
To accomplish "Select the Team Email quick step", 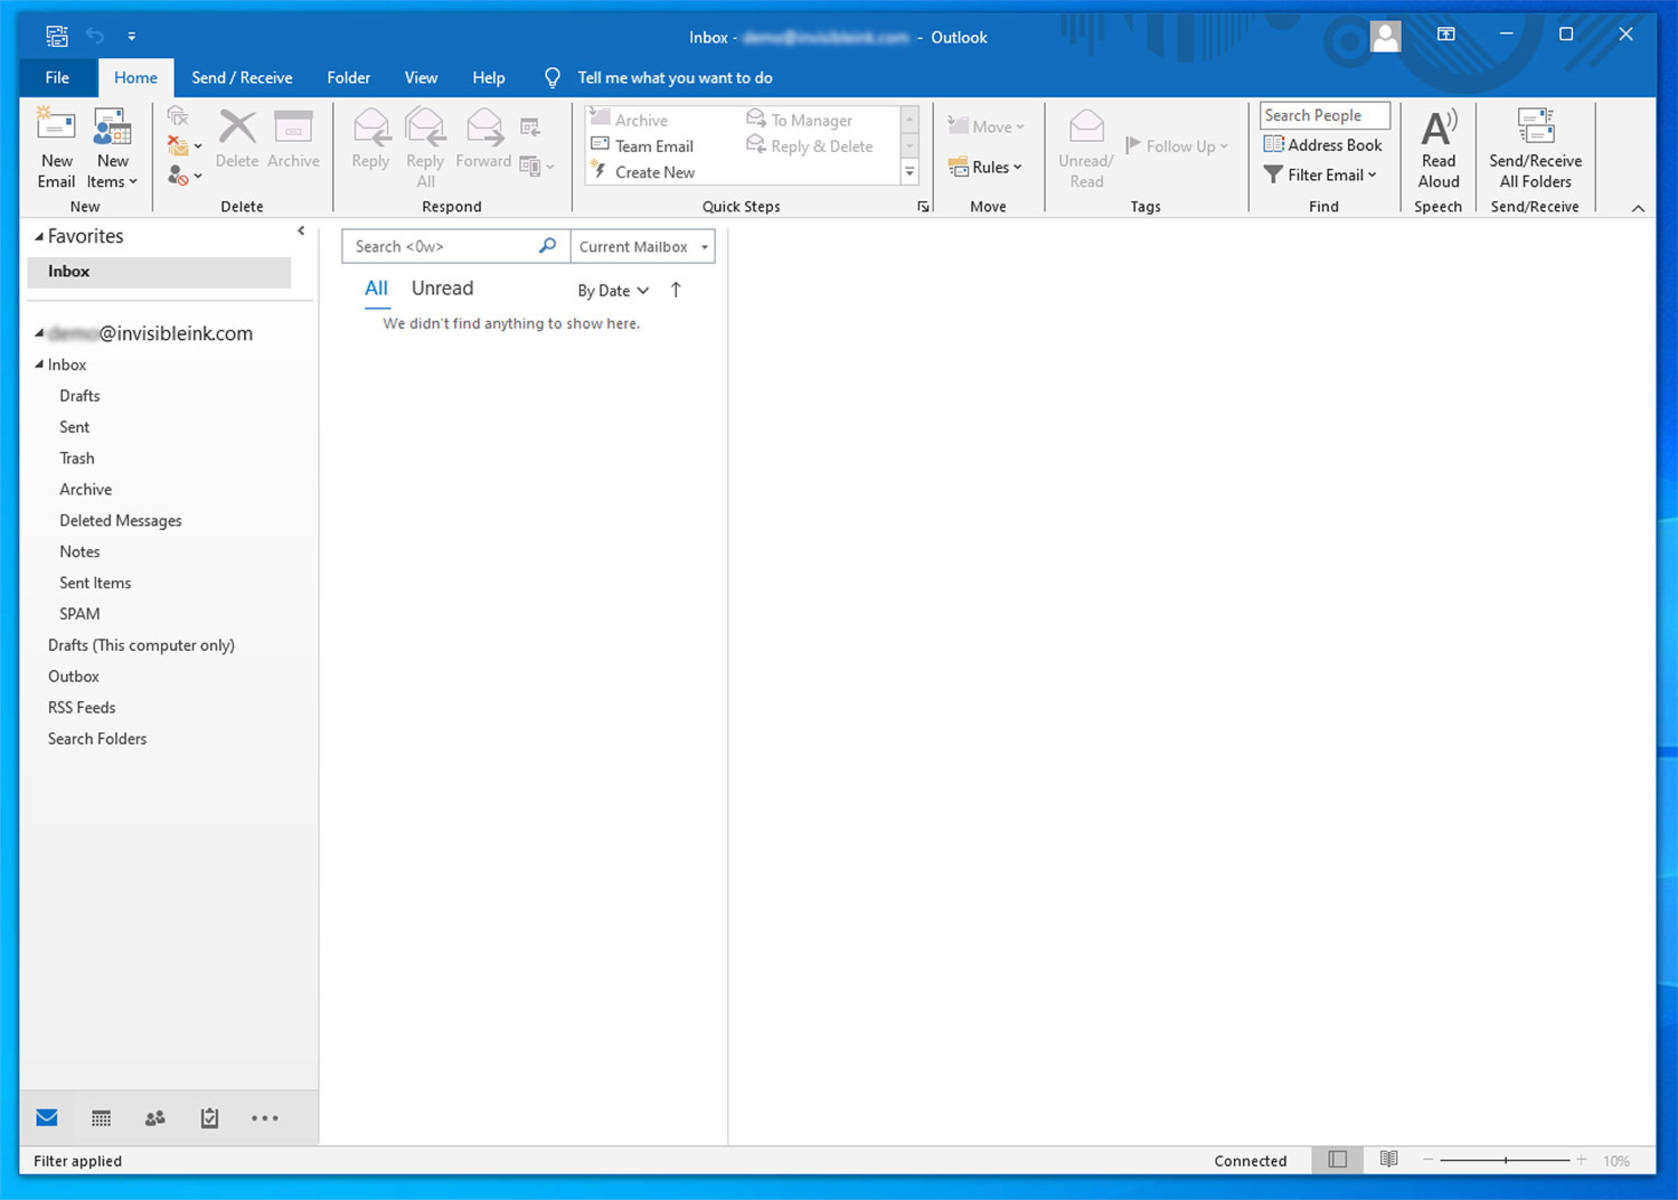I will [x=642, y=146].
